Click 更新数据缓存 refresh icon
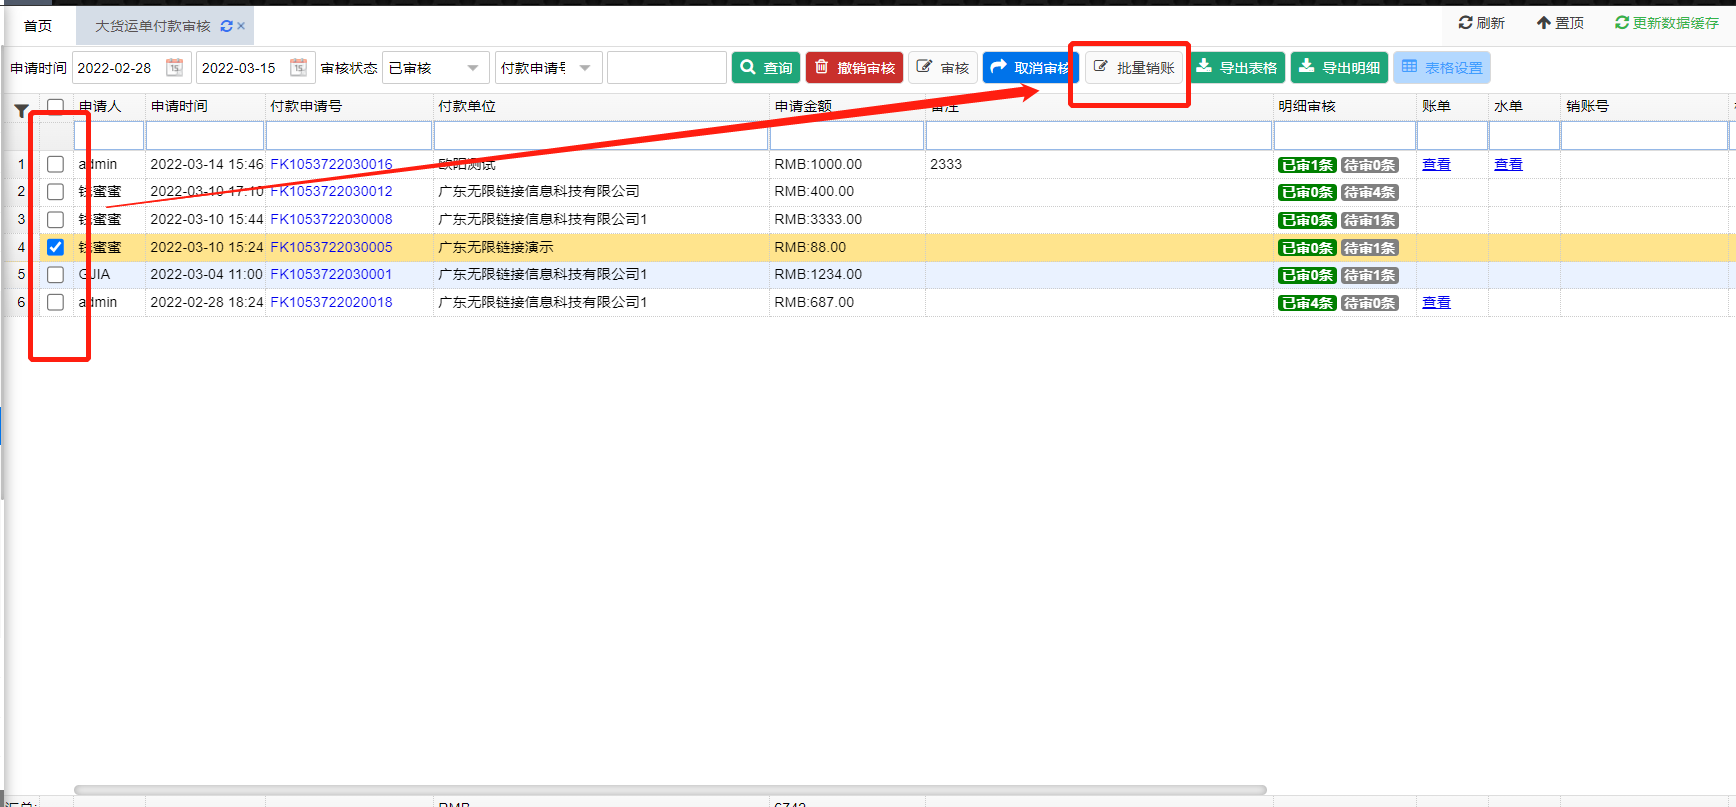 [x=1621, y=22]
